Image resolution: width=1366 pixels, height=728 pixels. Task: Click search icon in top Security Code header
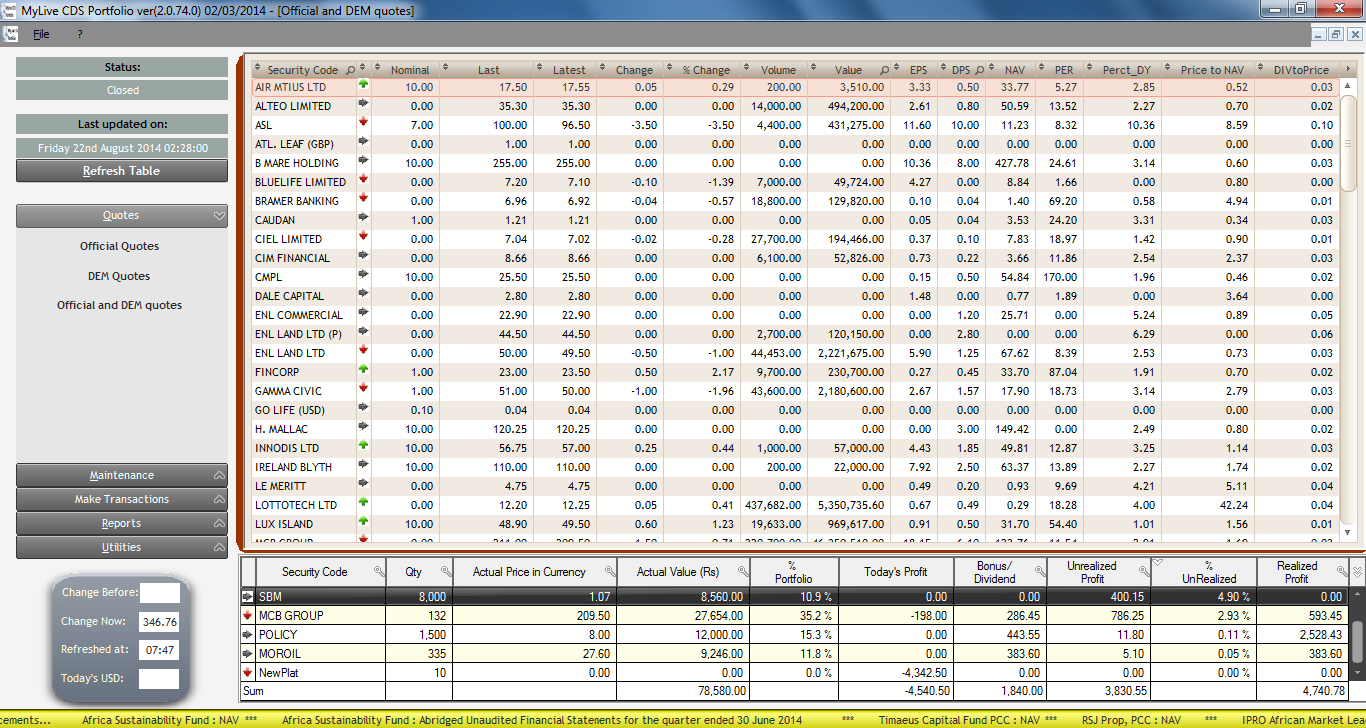pyautogui.click(x=350, y=70)
